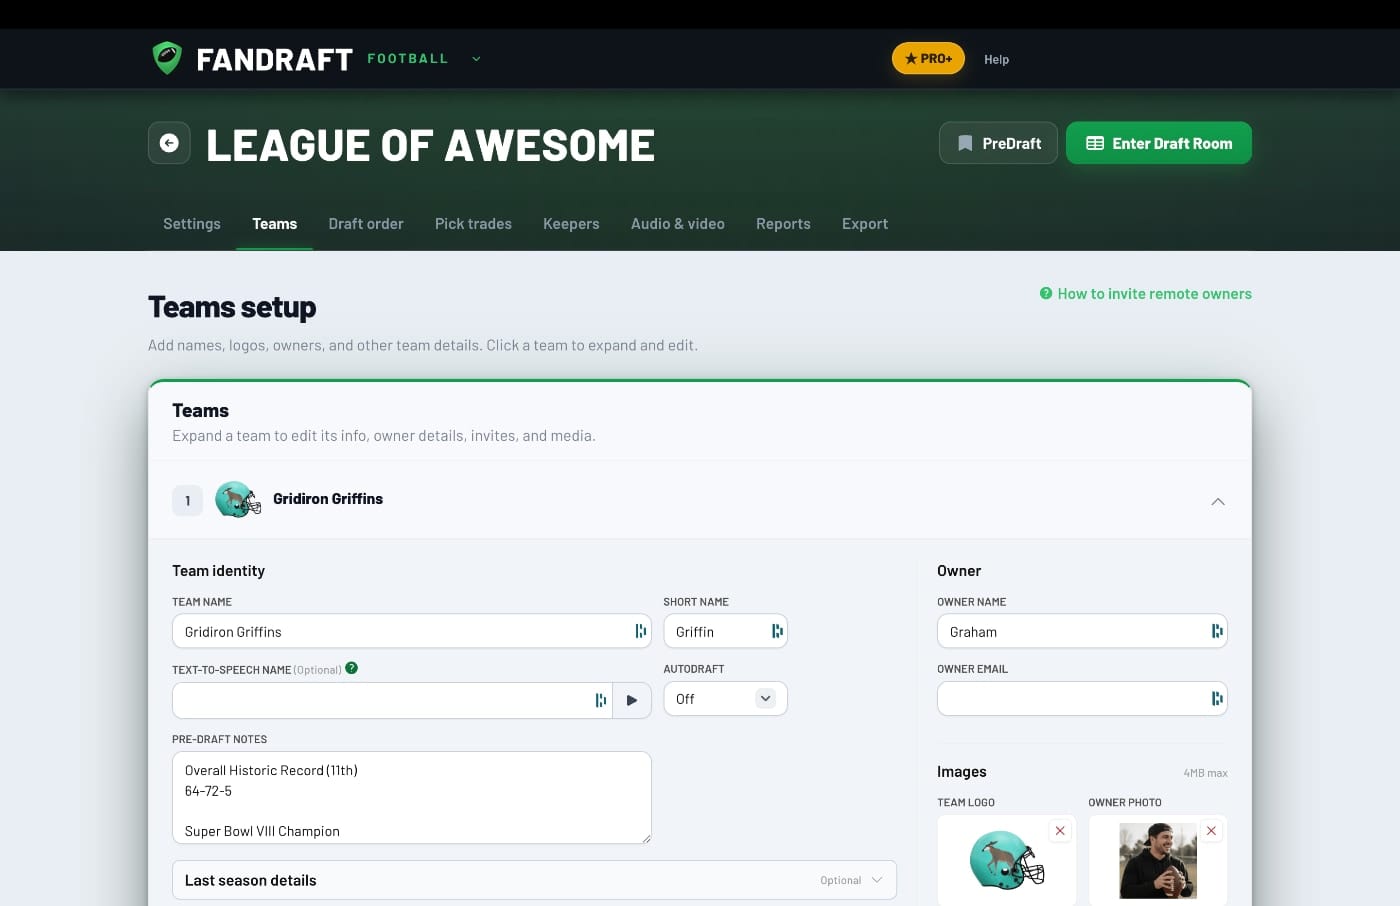This screenshot has width=1400, height=906.
Task: Collapse the Gridiron Griffins team row
Action: point(1218,501)
